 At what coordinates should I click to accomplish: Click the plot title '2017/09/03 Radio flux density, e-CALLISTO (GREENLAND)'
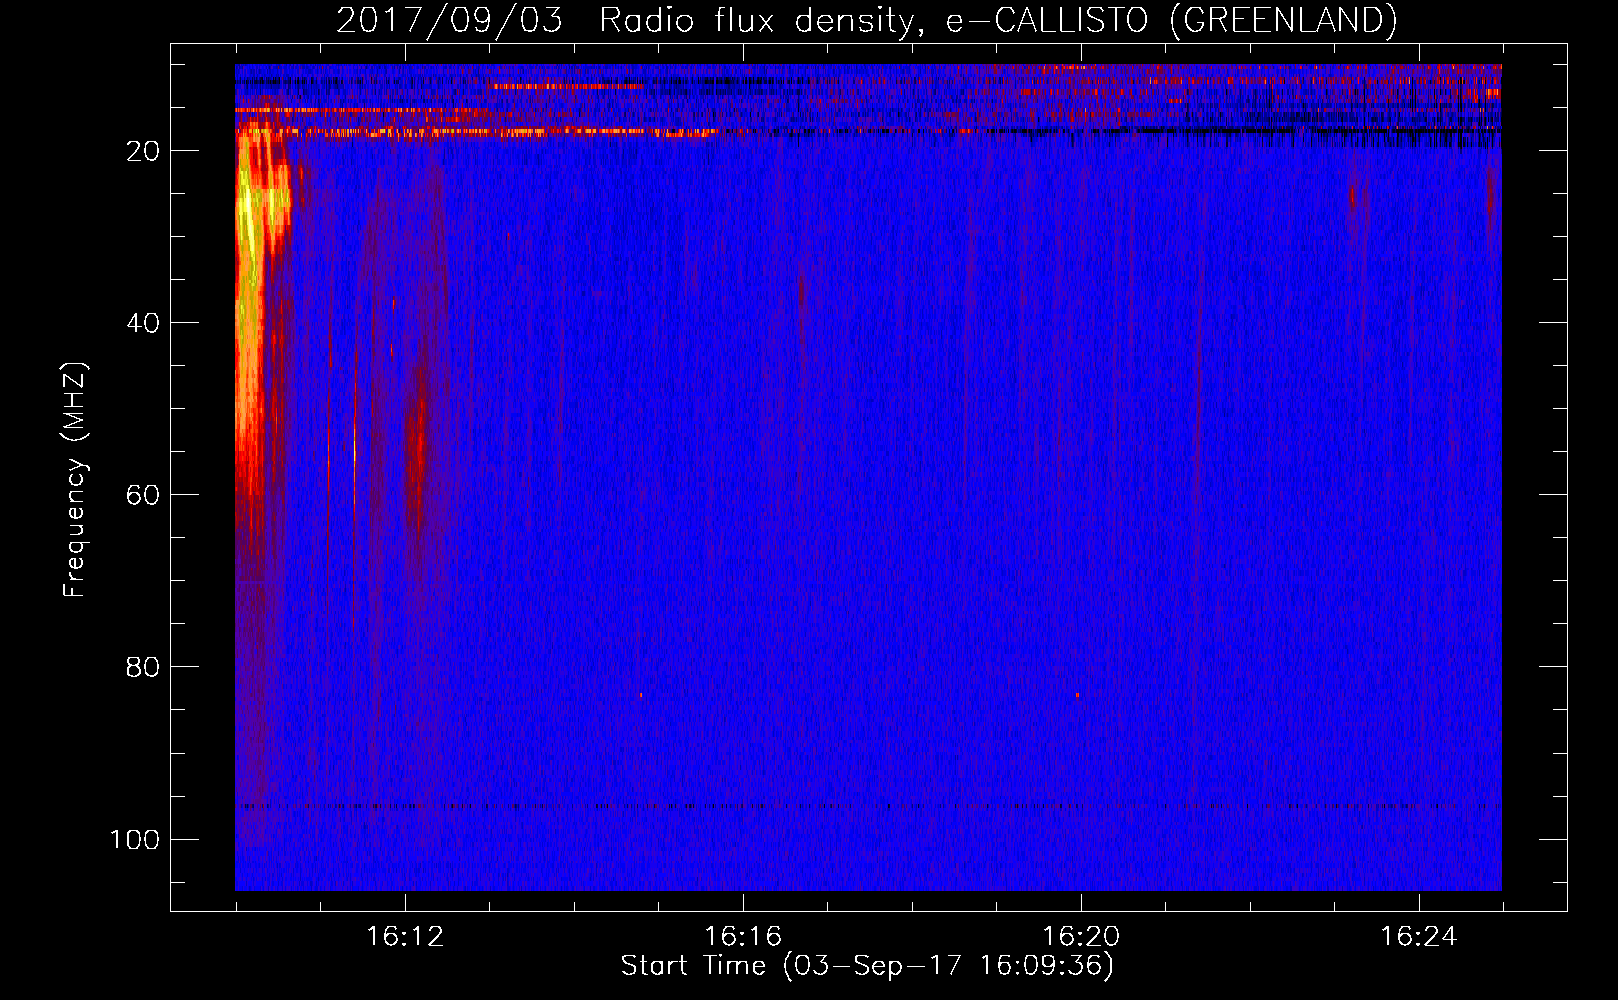pyautogui.click(x=866, y=20)
